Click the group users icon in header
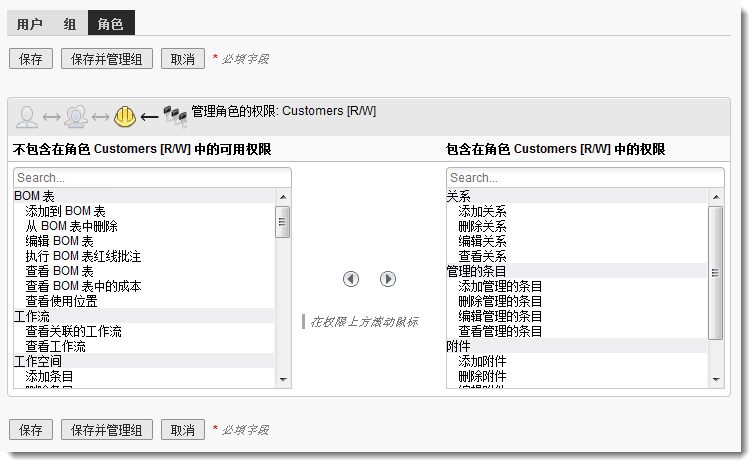Viewport: 756px width, 467px height. (x=76, y=117)
